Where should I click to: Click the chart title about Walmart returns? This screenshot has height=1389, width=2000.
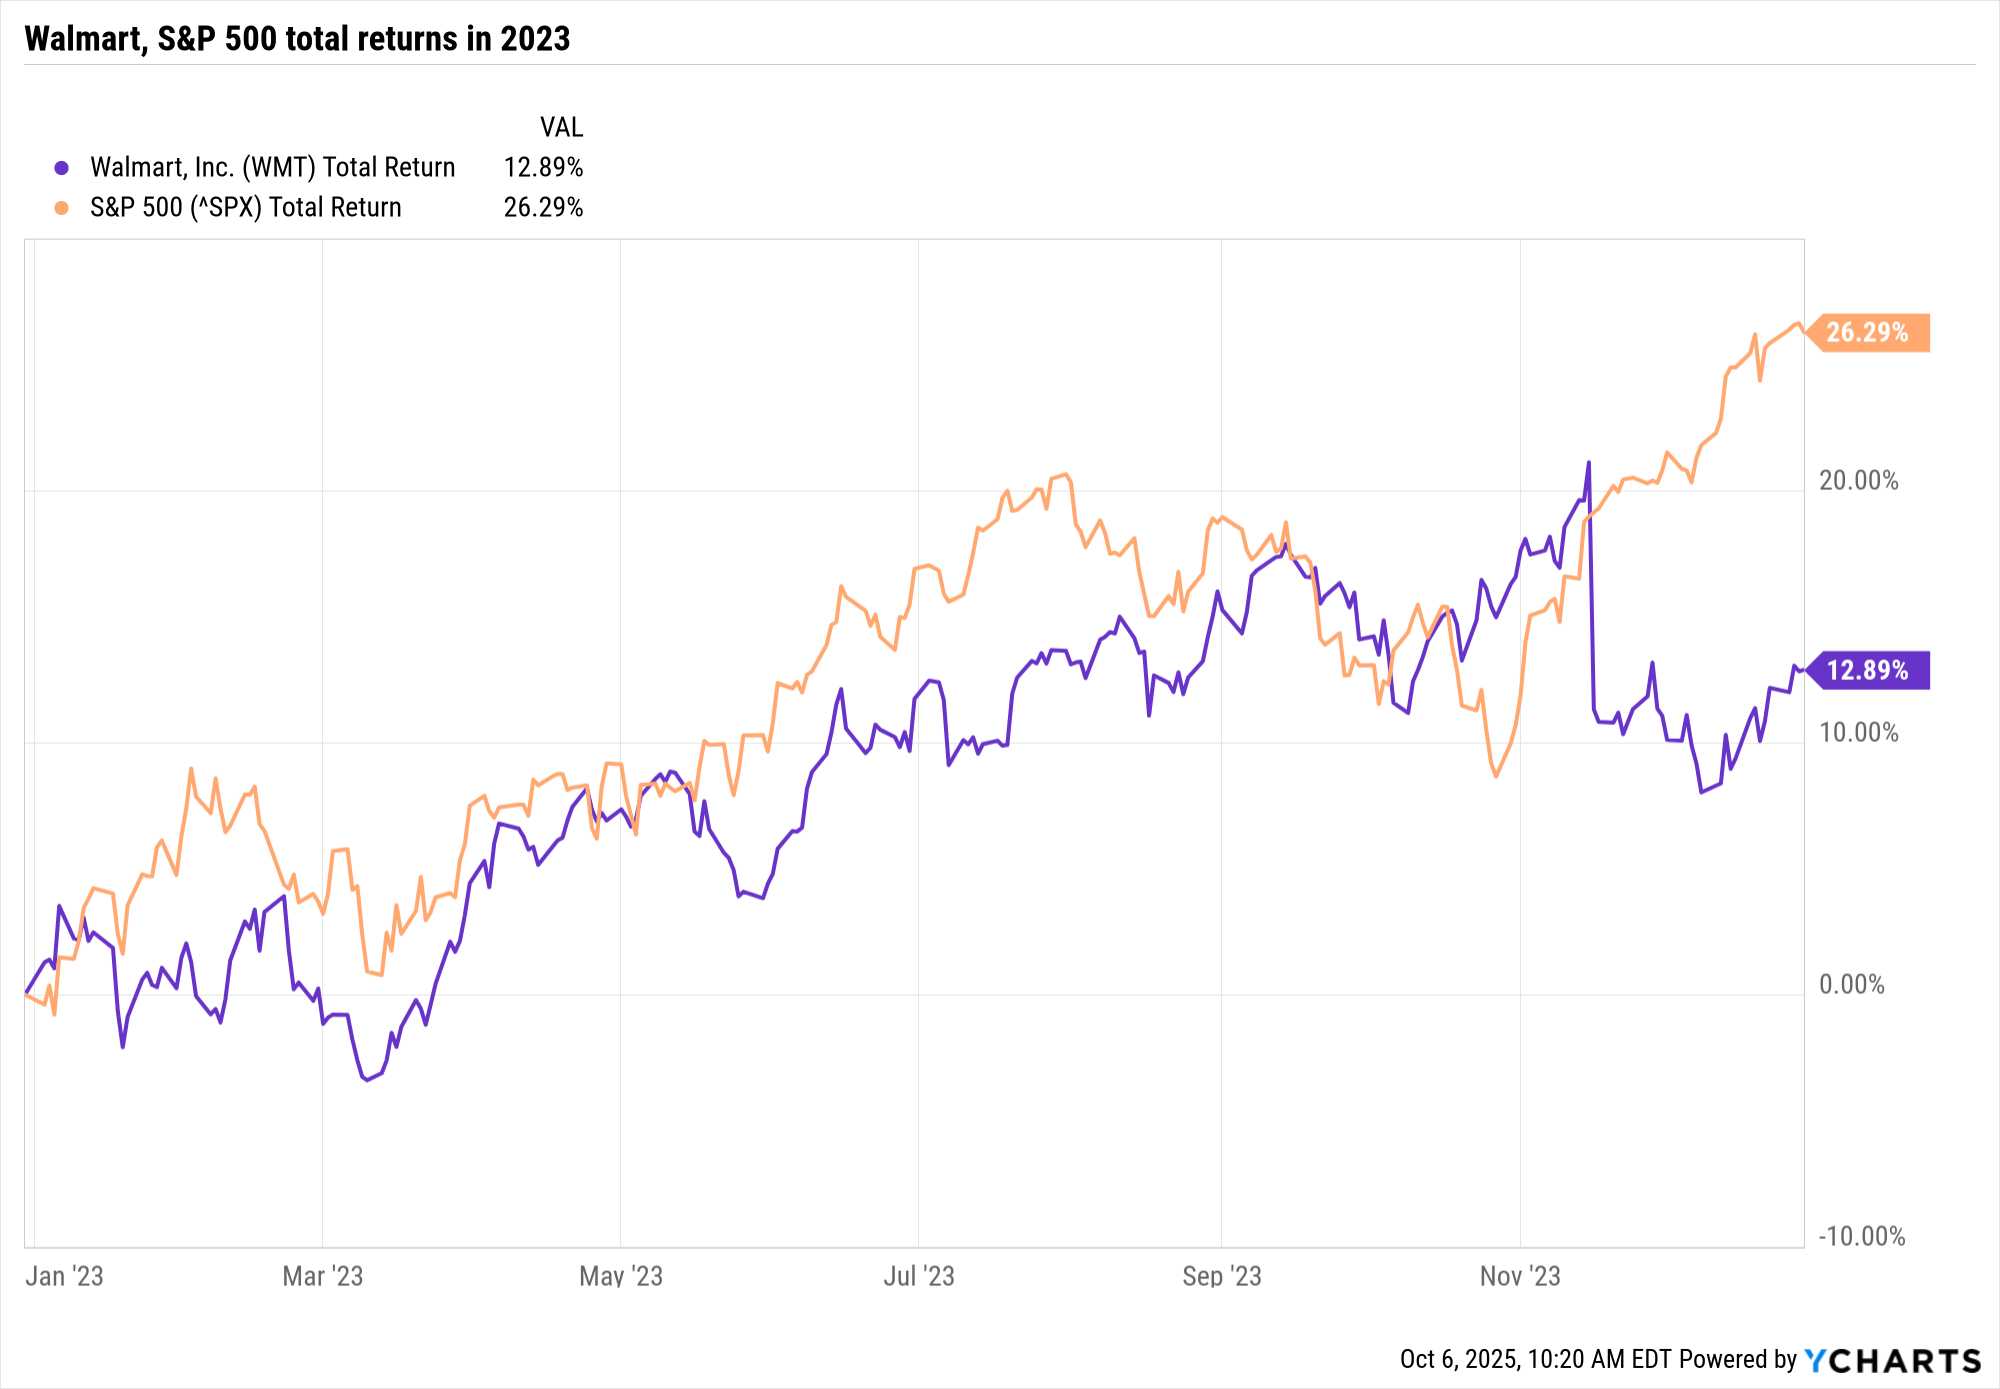[297, 38]
